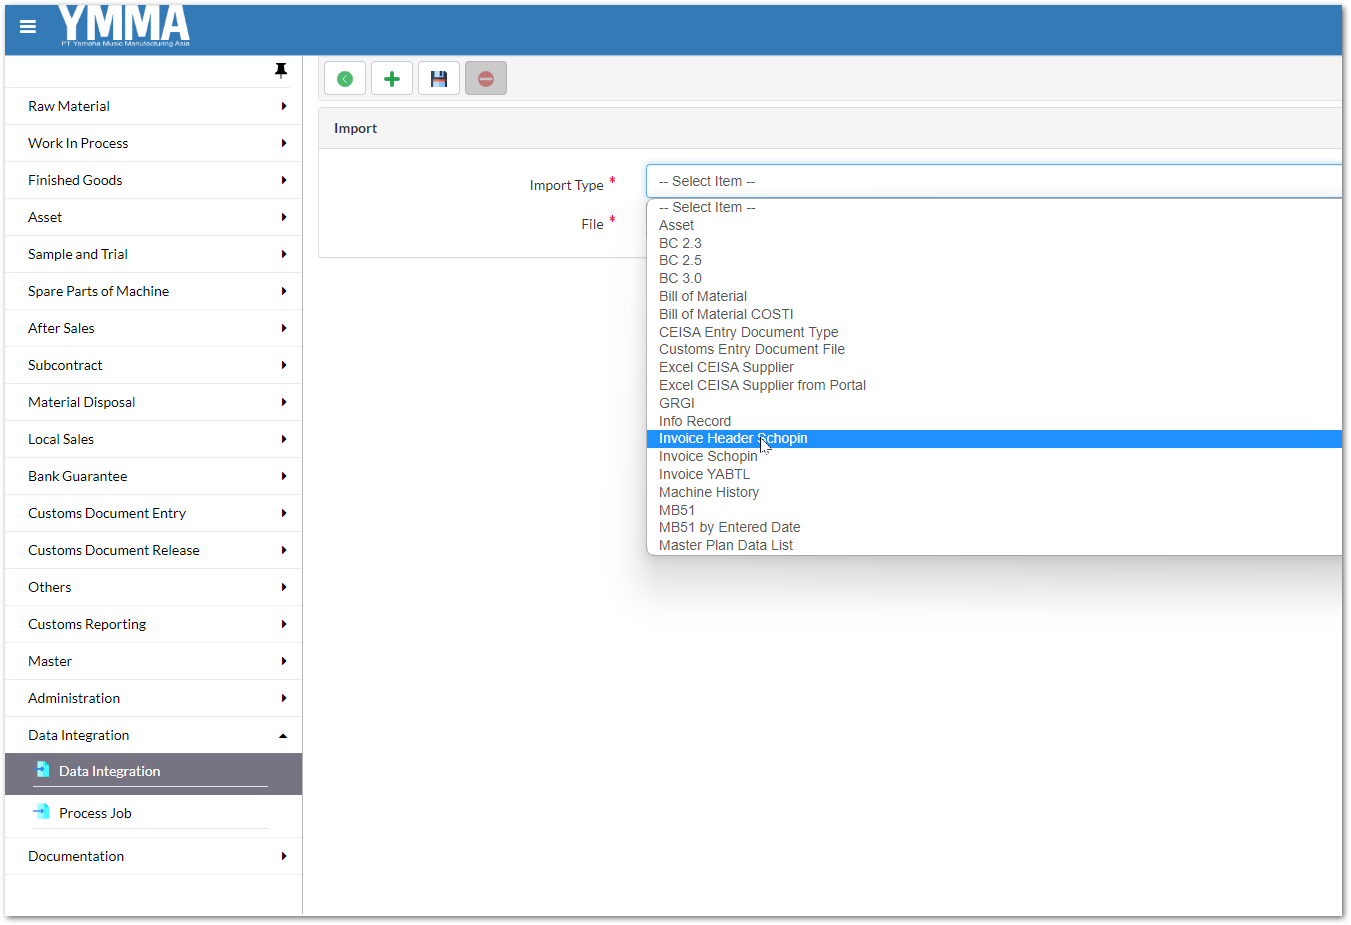The height and width of the screenshot is (925, 1351).
Task: Click the sidebar pin icon
Action: pos(281,70)
